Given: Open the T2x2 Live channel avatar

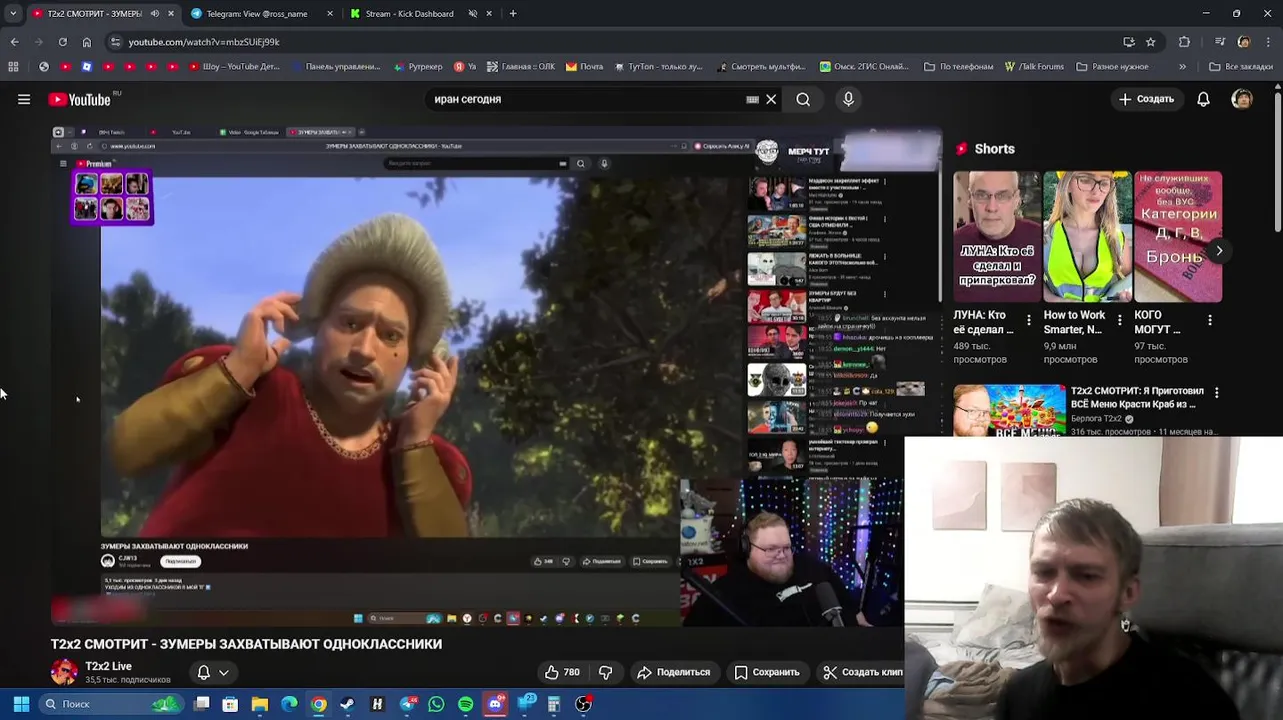Looking at the screenshot, I should point(64,672).
